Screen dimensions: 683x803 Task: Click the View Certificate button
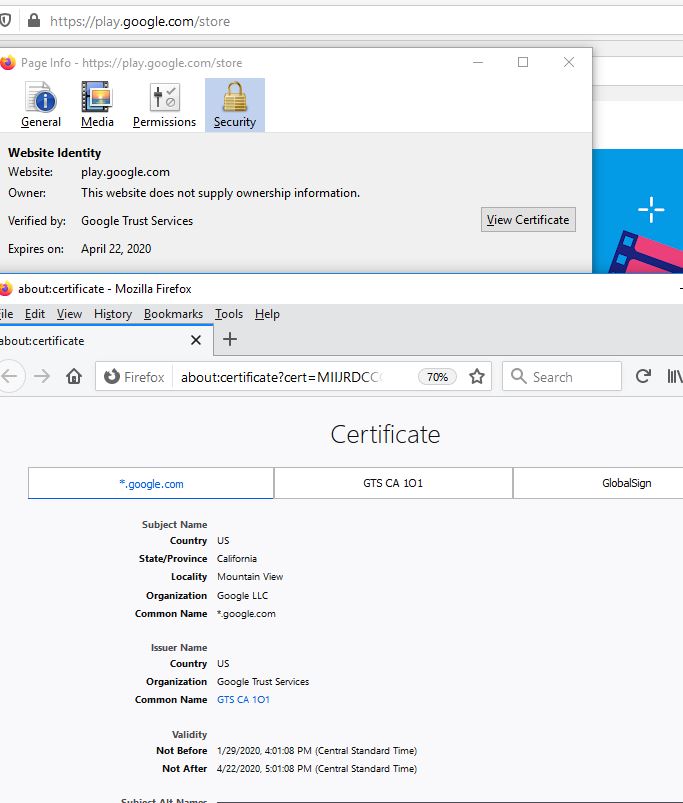[x=528, y=220]
